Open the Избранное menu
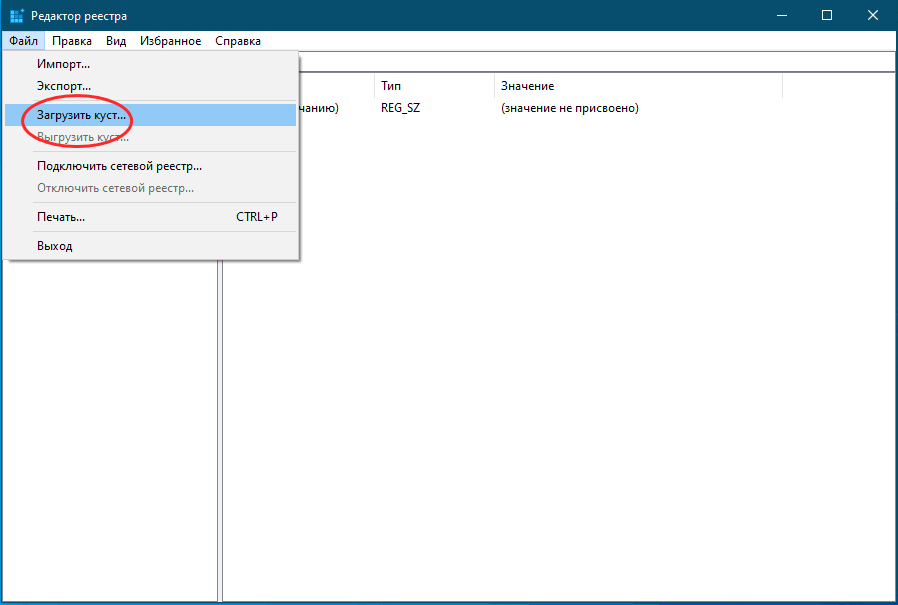898x605 pixels. (x=171, y=41)
